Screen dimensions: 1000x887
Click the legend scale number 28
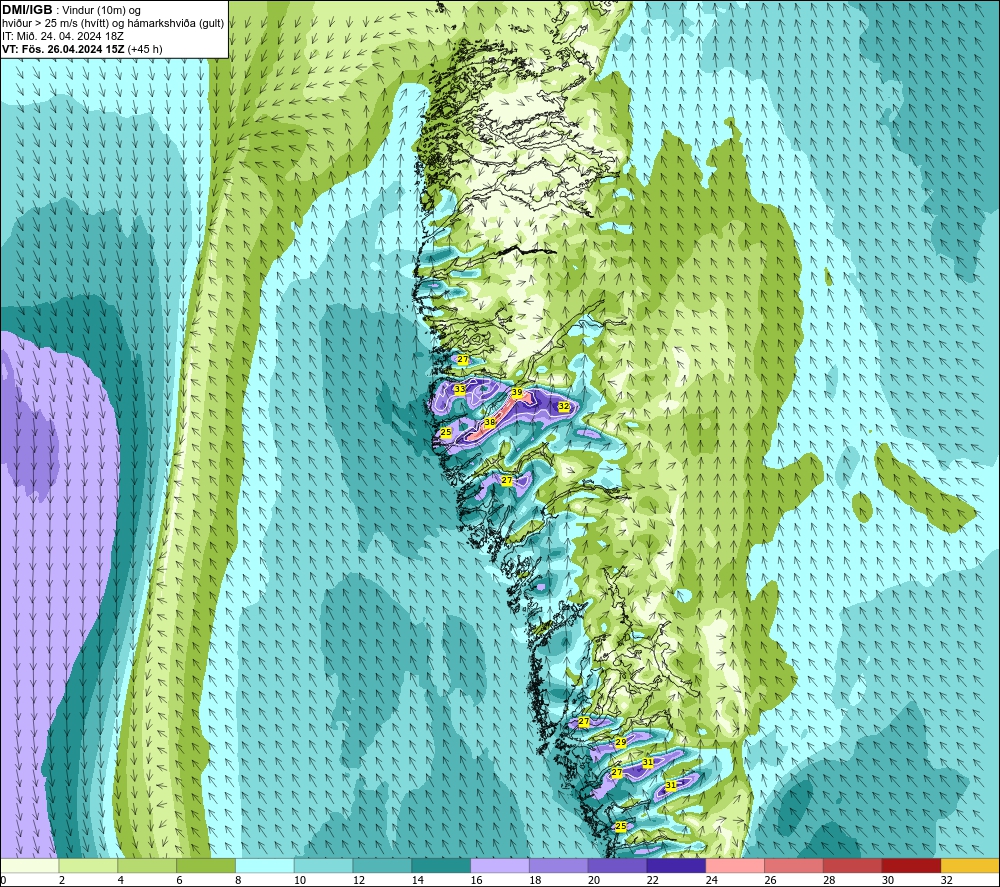coord(829,880)
